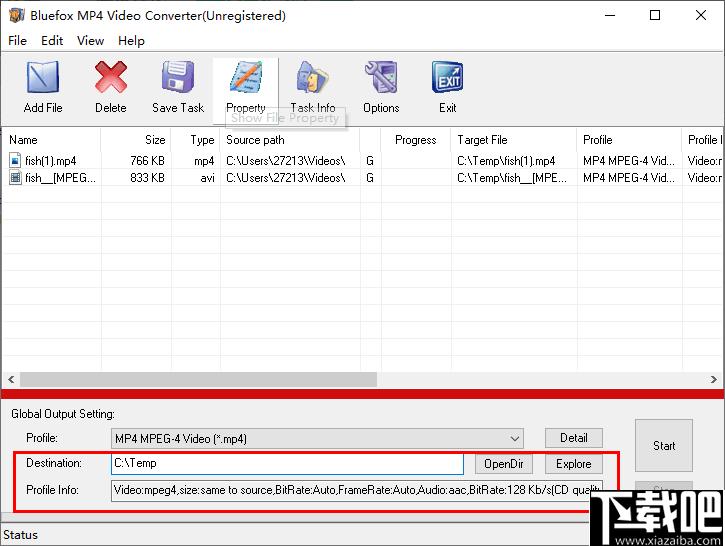The width and height of the screenshot is (725, 546).
Task: Click the source path in avi row
Action: 285,178
